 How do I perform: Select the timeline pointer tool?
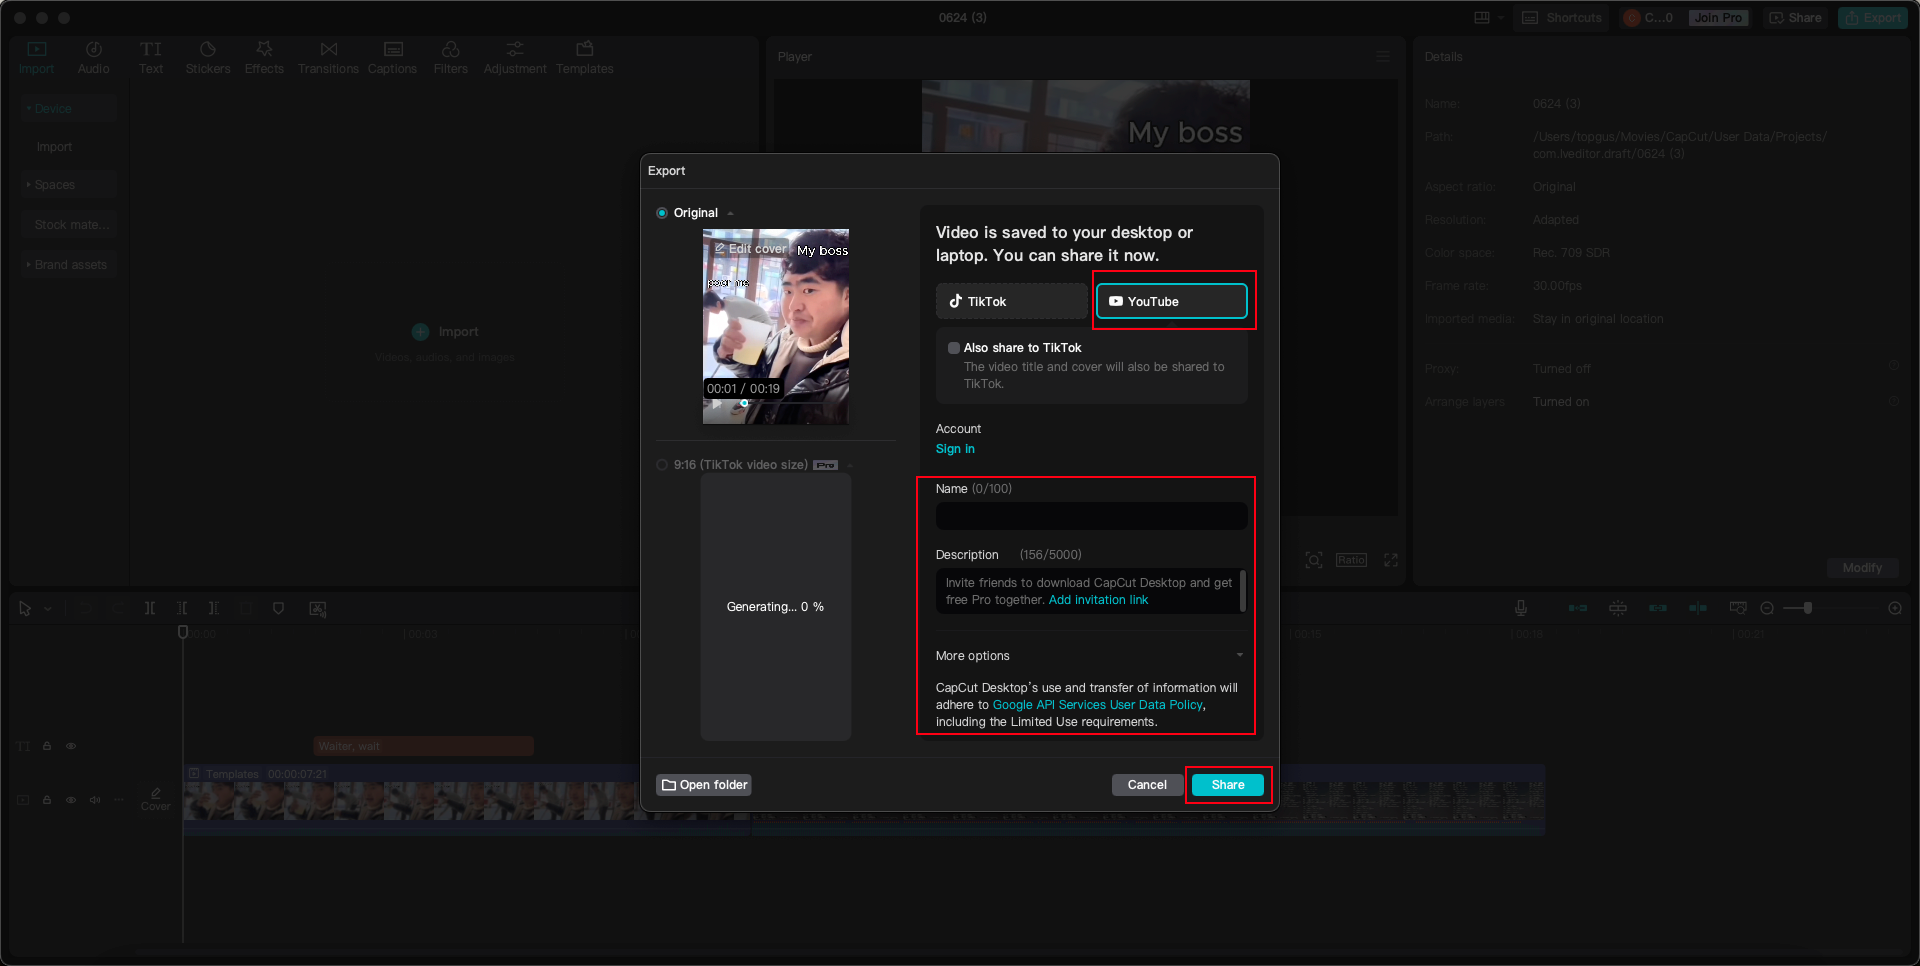pos(25,608)
